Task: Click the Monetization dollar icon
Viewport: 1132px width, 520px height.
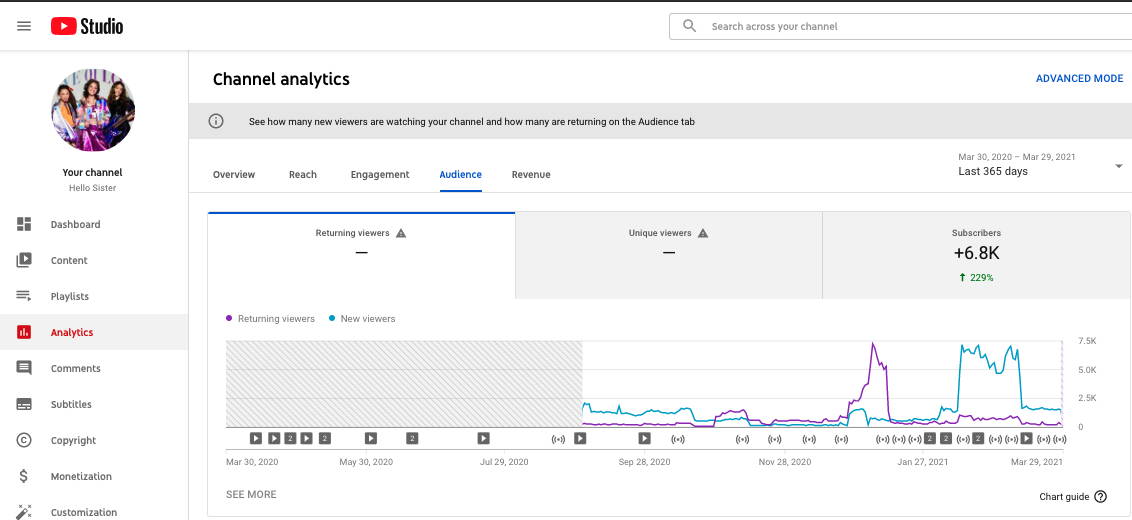Action: click(x=24, y=477)
